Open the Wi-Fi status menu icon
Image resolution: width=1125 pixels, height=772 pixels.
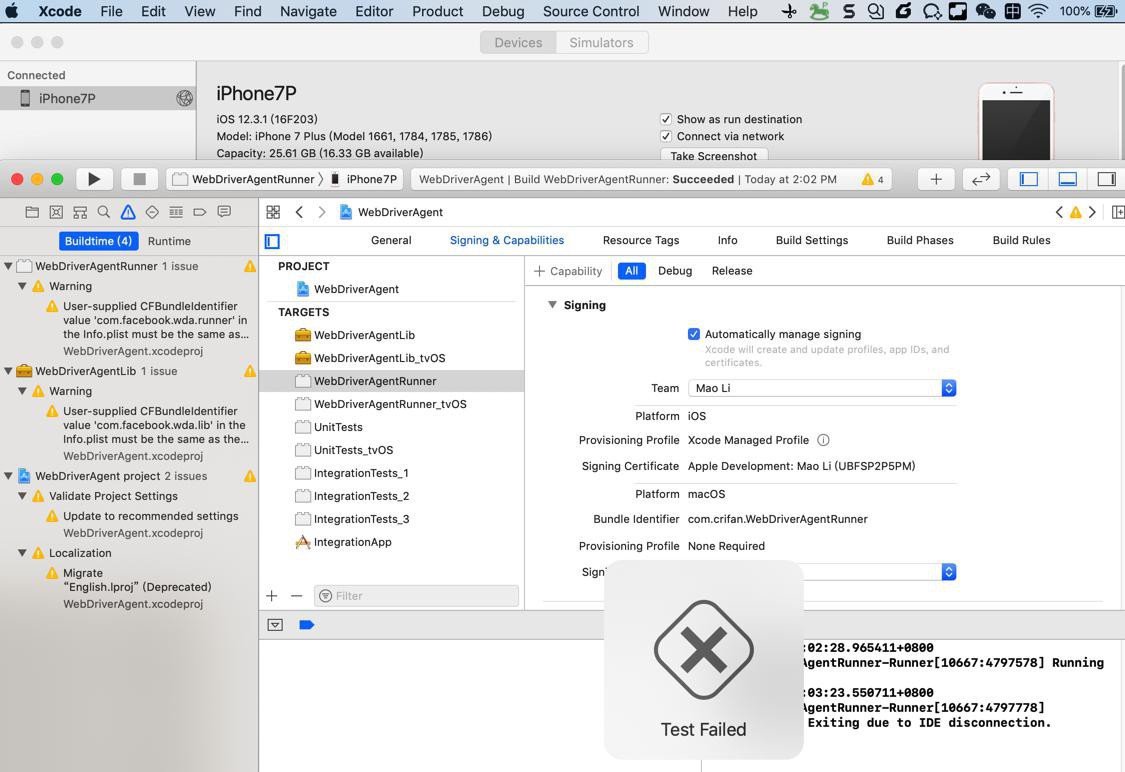coord(1037,11)
